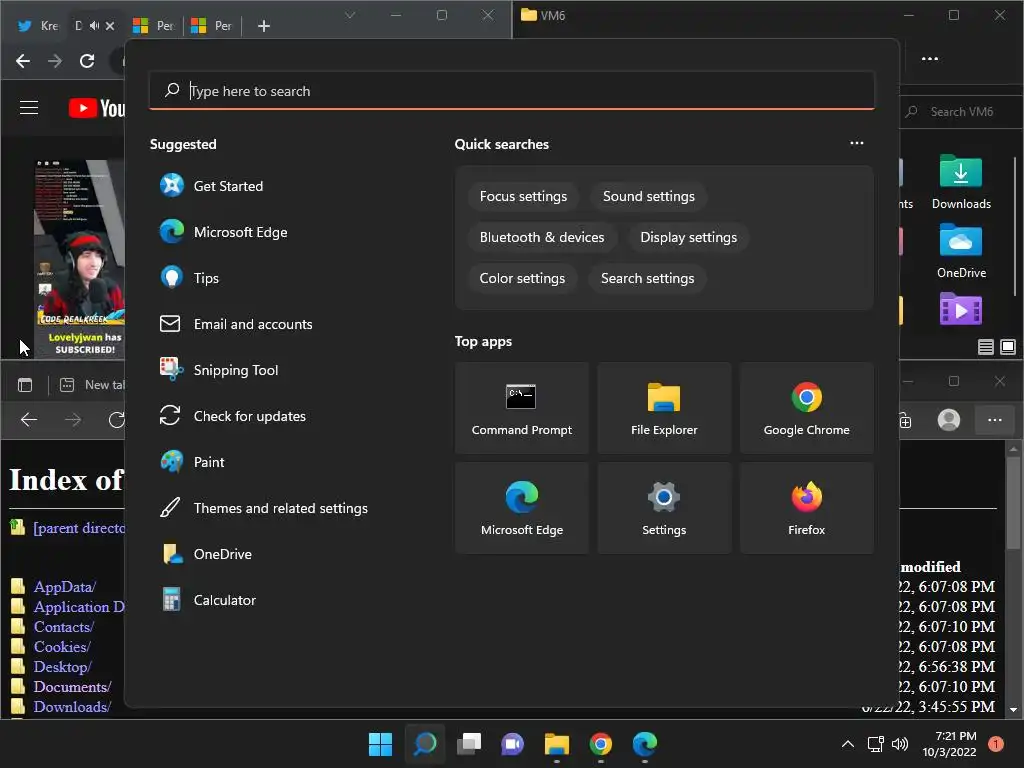Open the lower Edge window's menu
Screen dimensions: 1024x768
(994, 420)
